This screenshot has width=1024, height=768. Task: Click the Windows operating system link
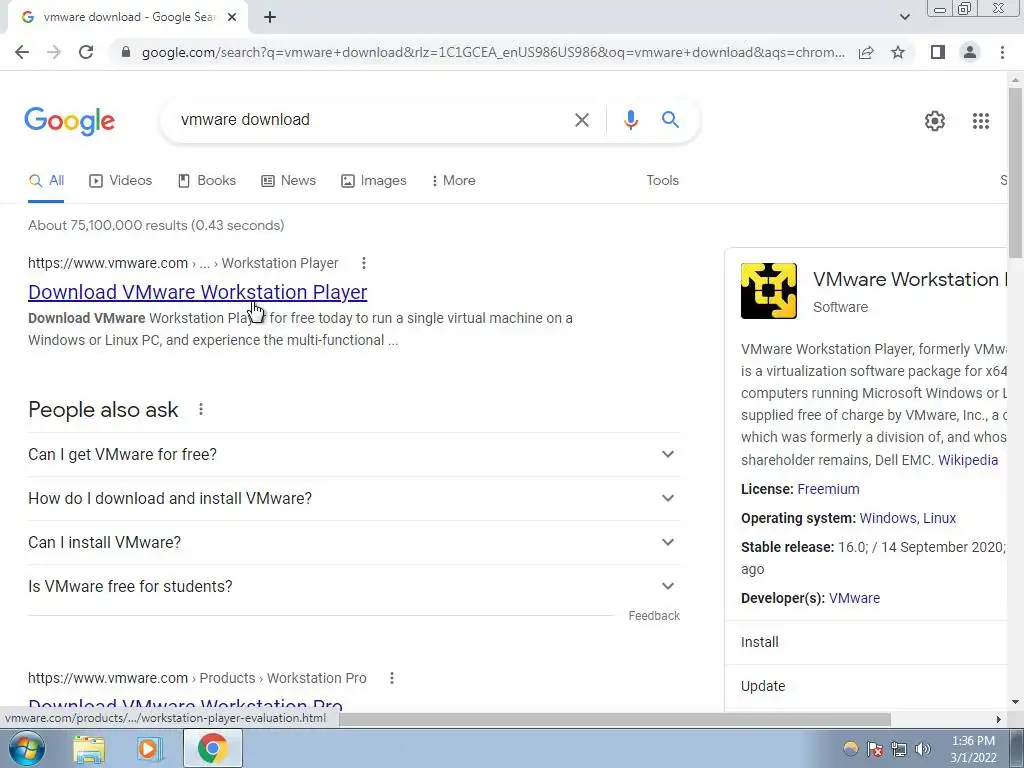(x=888, y=518)
